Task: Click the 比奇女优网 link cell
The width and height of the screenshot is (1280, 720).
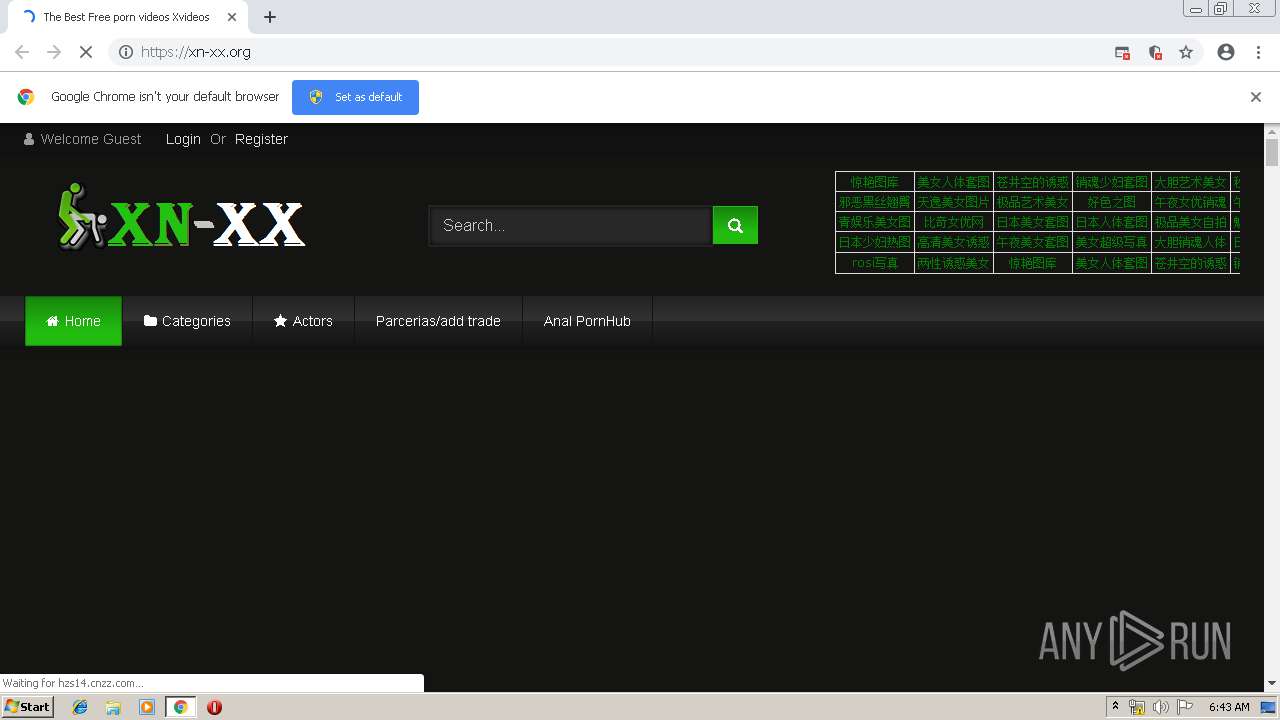Action: point(954,222)
